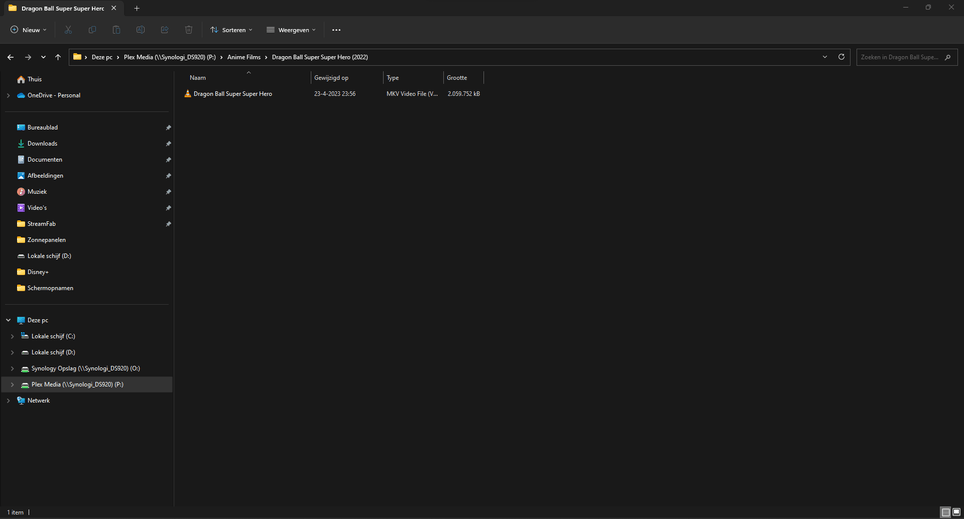Click the Delete trash icon
Screen dimensions: 964x519
189,30
